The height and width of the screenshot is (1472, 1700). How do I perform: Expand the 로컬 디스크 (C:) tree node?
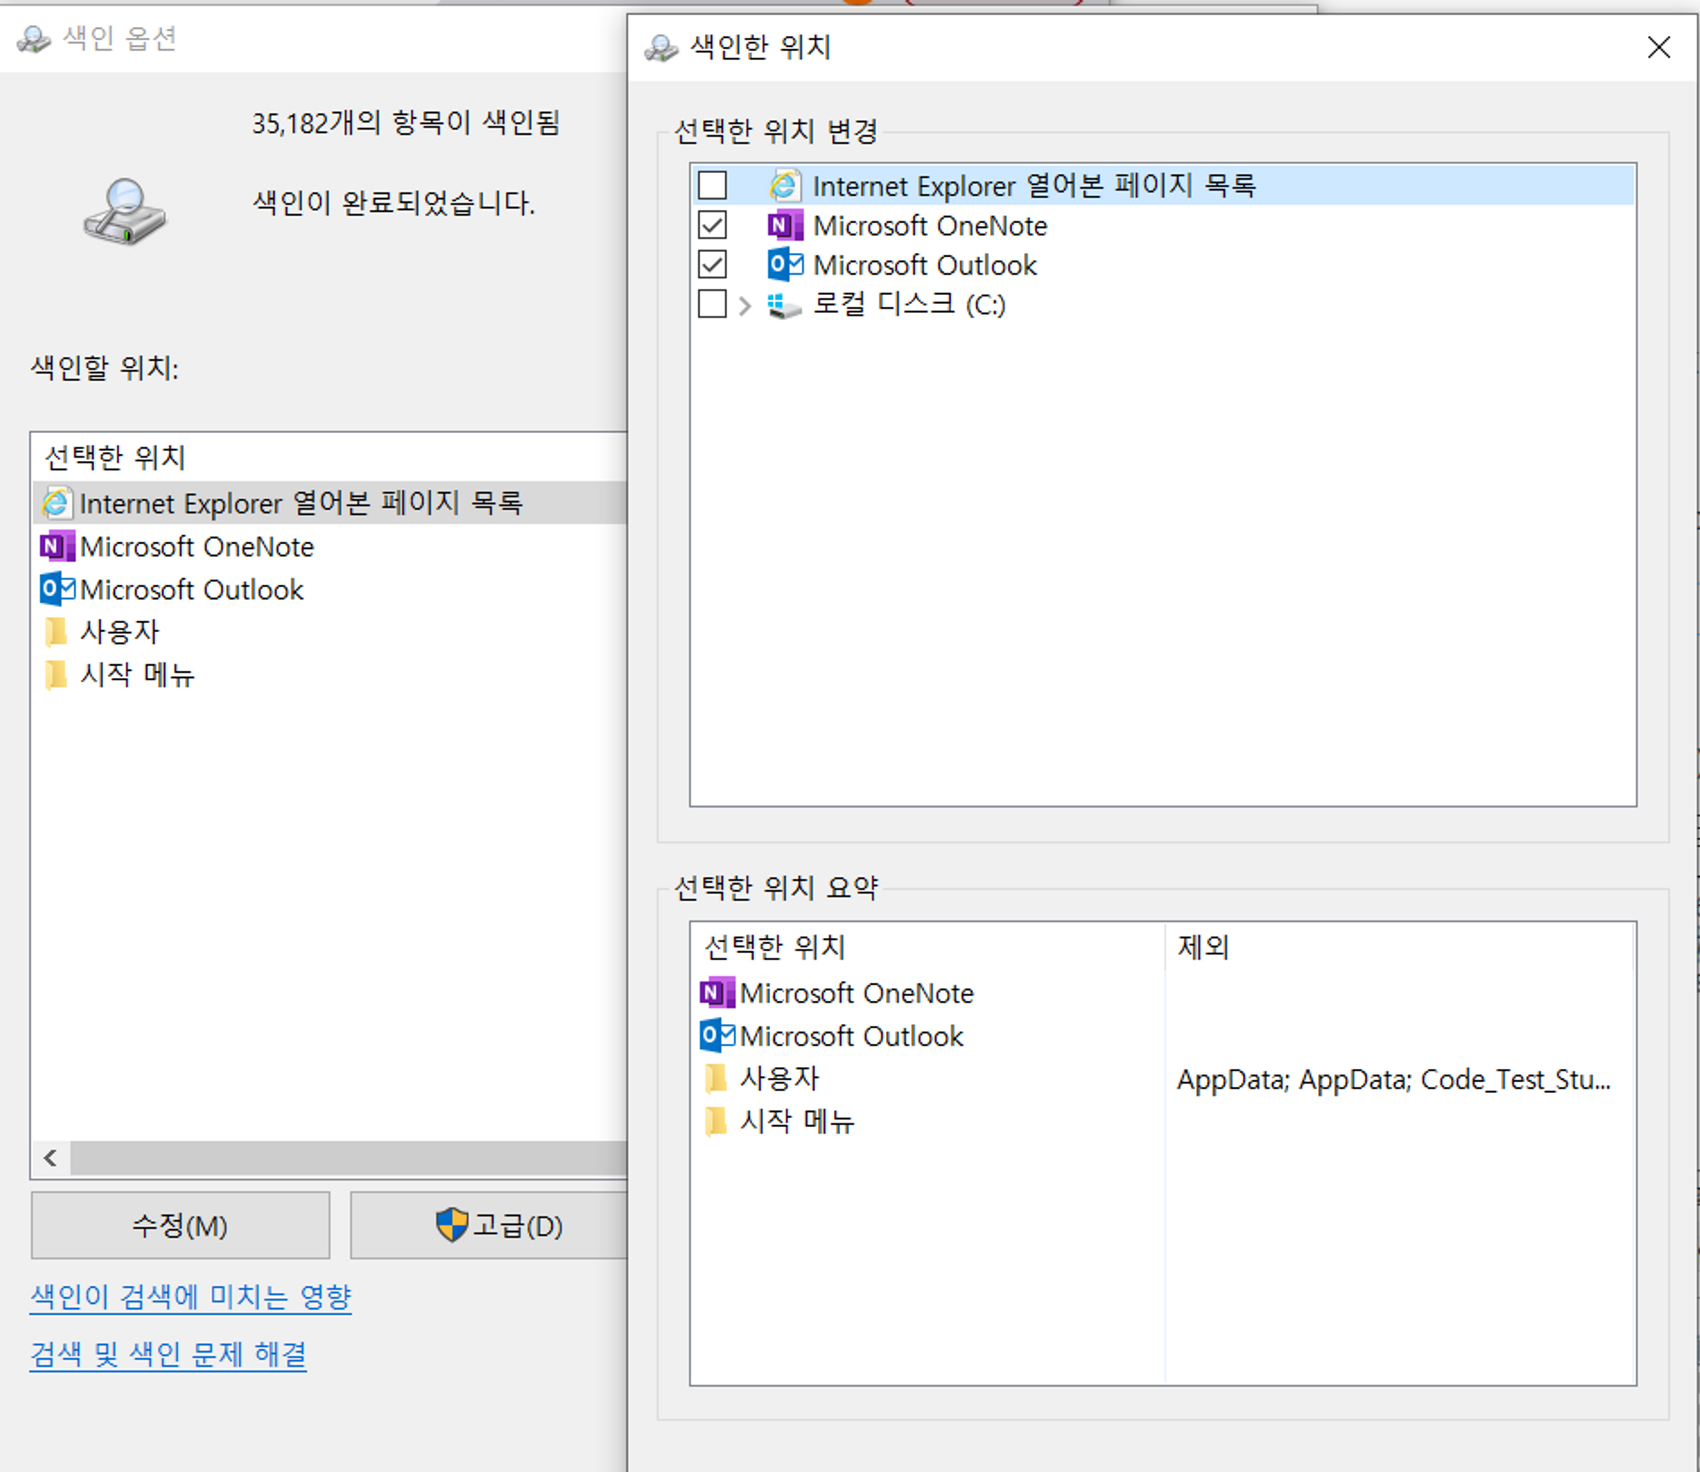point(744,305)
